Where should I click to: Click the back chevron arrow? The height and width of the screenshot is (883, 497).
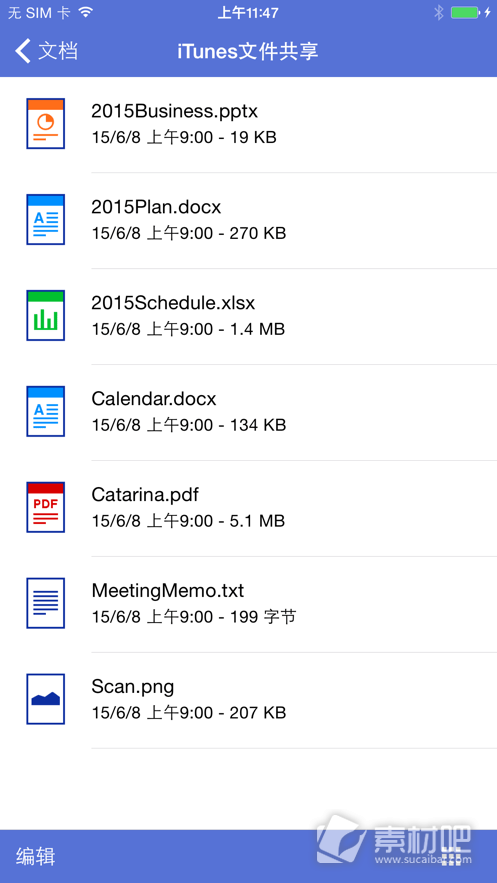[23, 51]
